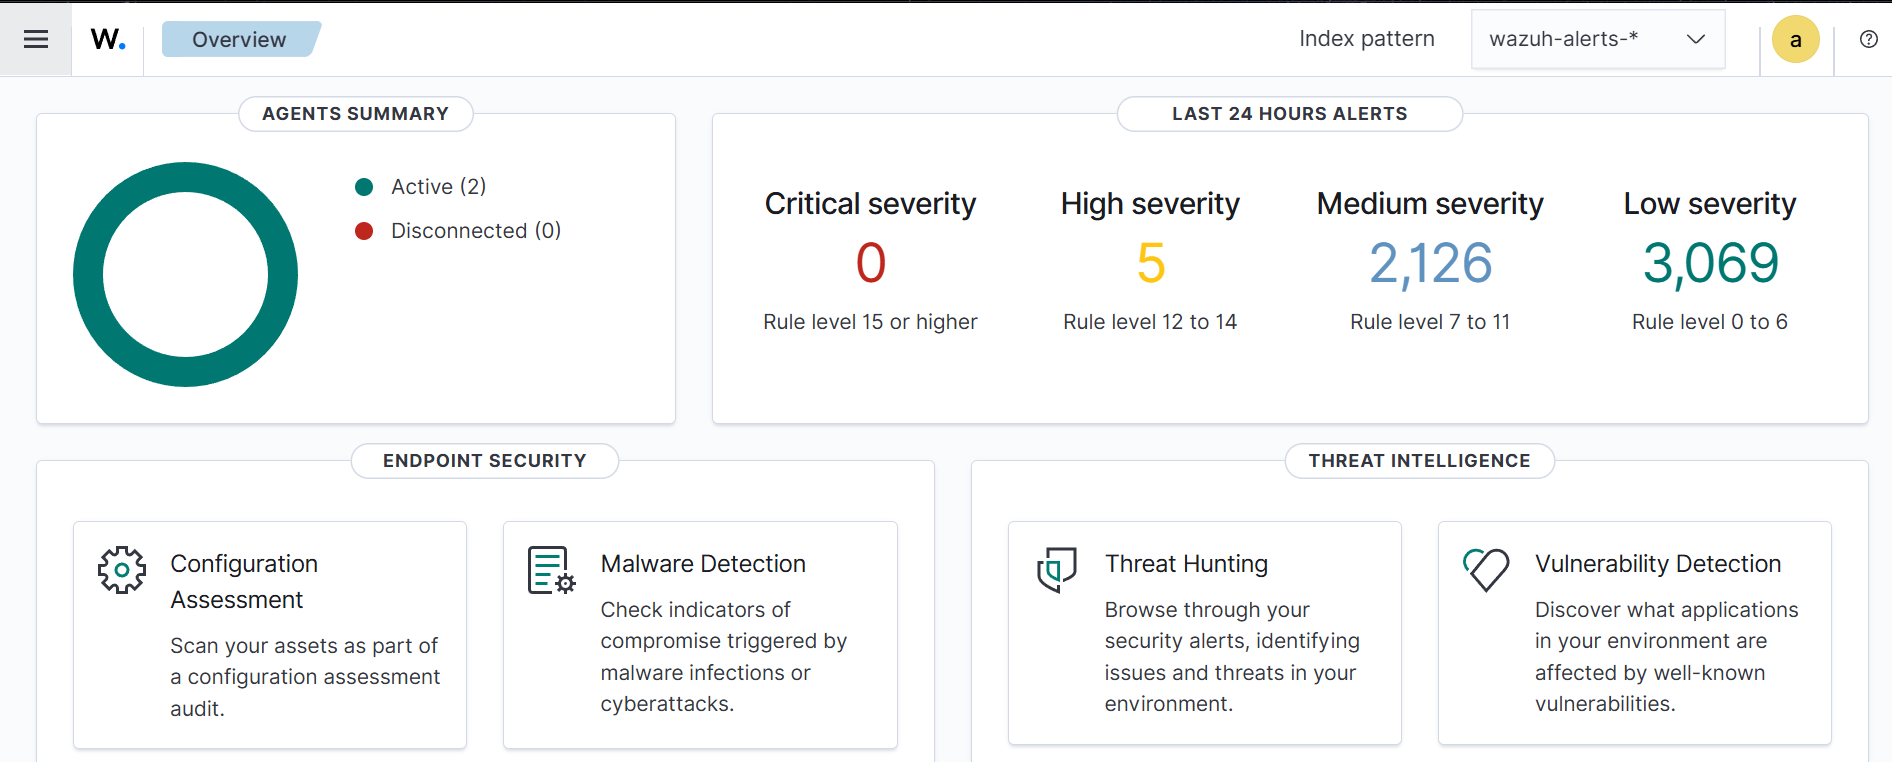Click 'Rule level 0 to 6' text
The width and height of the screenshot is (1892, 762).
[x=1710, y=322]
